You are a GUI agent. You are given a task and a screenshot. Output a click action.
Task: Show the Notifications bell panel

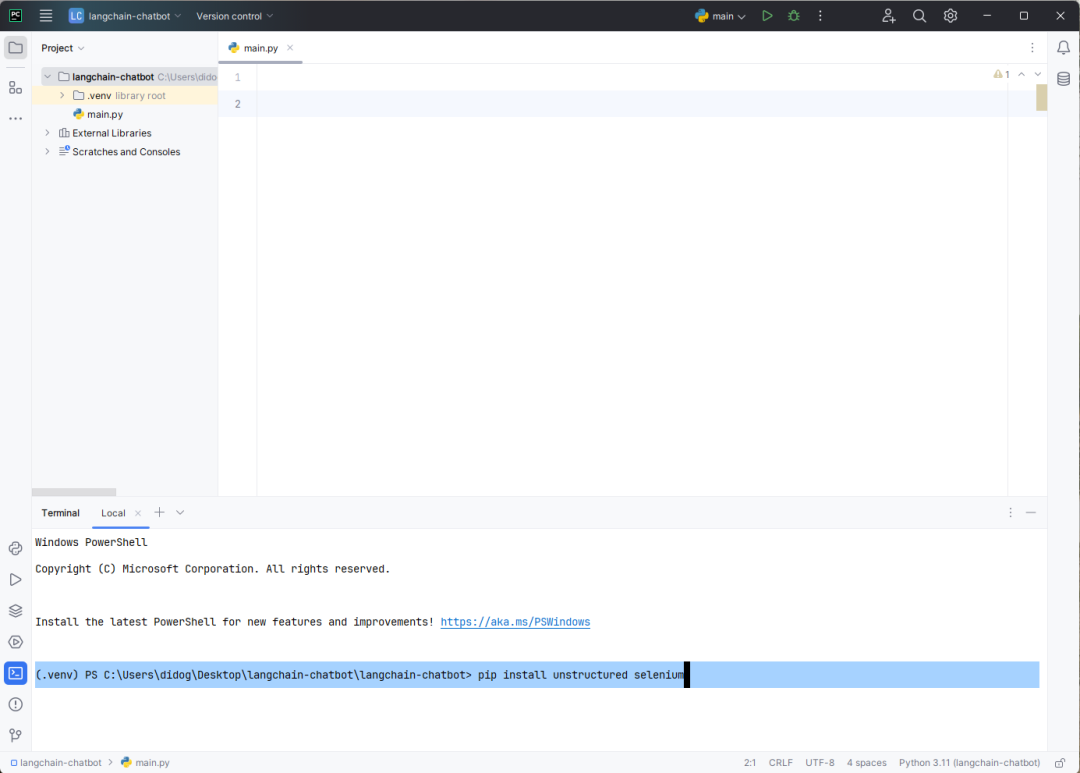tap(1063, 48)
